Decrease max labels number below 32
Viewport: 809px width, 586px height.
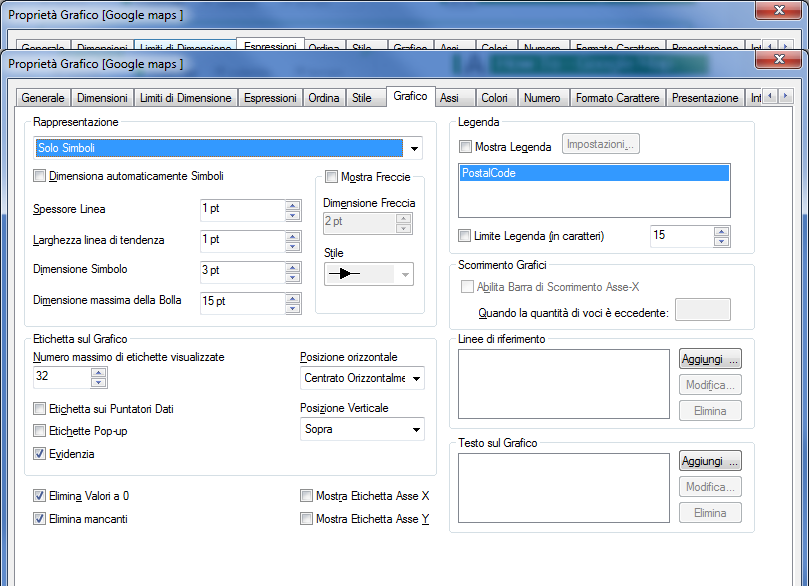[99, 382]
